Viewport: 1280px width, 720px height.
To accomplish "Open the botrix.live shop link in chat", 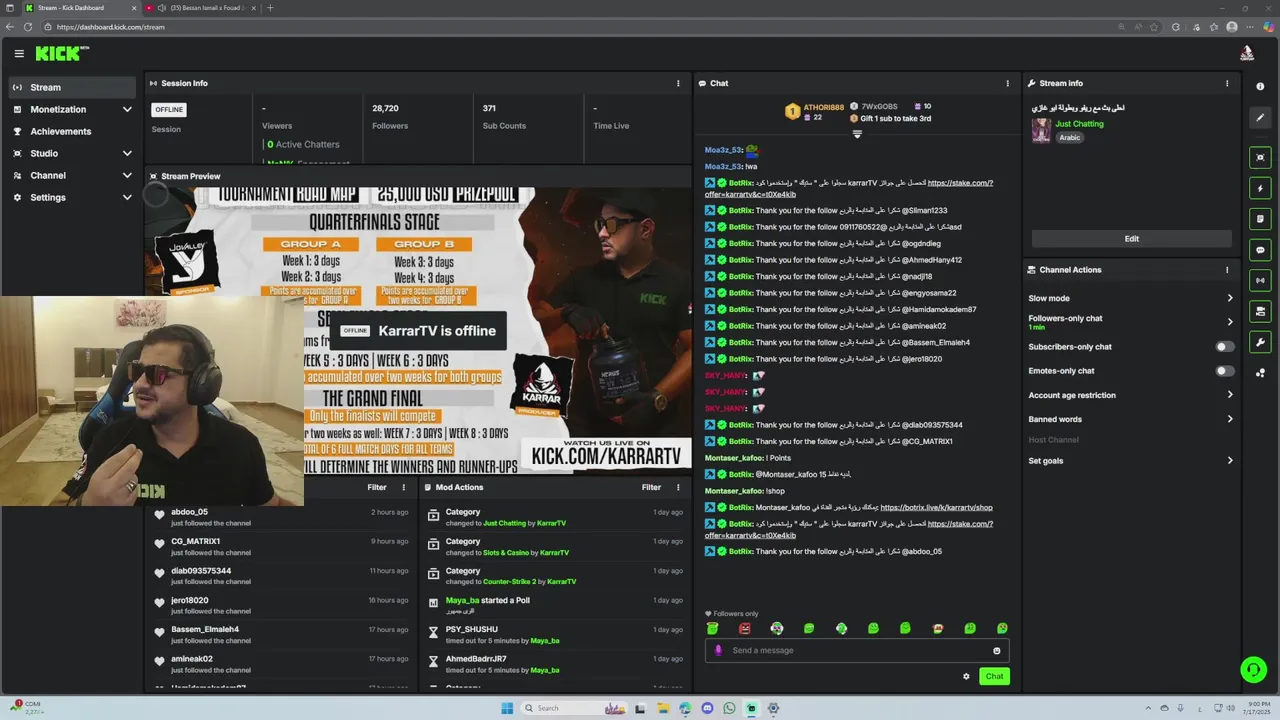I will [x=936, y=508].
